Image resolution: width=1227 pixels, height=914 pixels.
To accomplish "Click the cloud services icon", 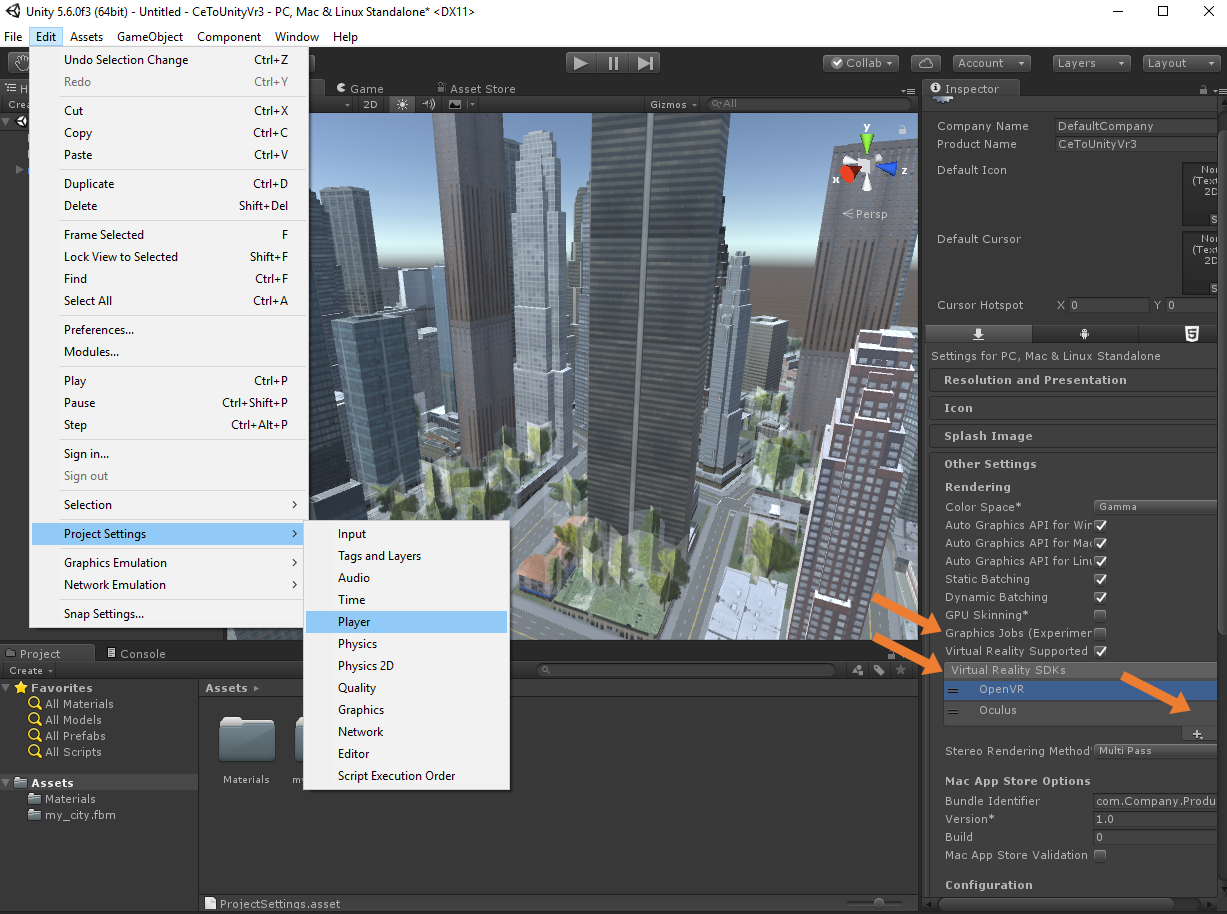I will coord(927,63).
